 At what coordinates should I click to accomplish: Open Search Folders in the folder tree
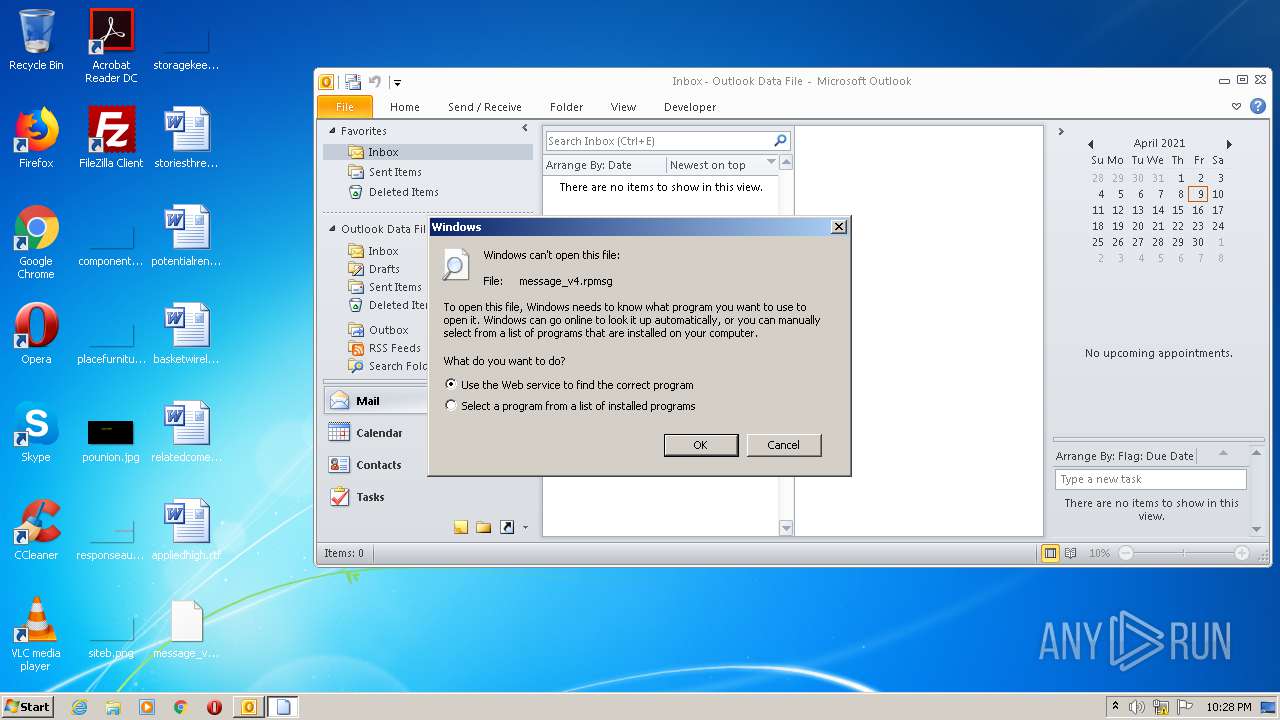pos(388,366)
